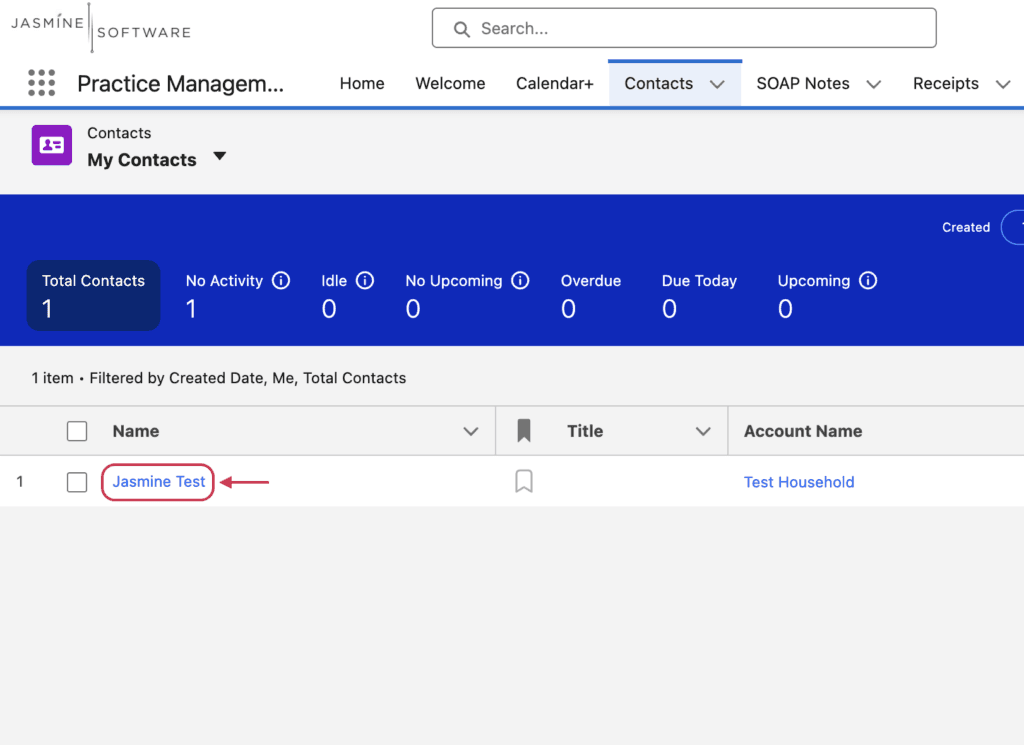Click the Idle info icon
This screenshot has width=1024, height=745.
click(x=364, y=281)
